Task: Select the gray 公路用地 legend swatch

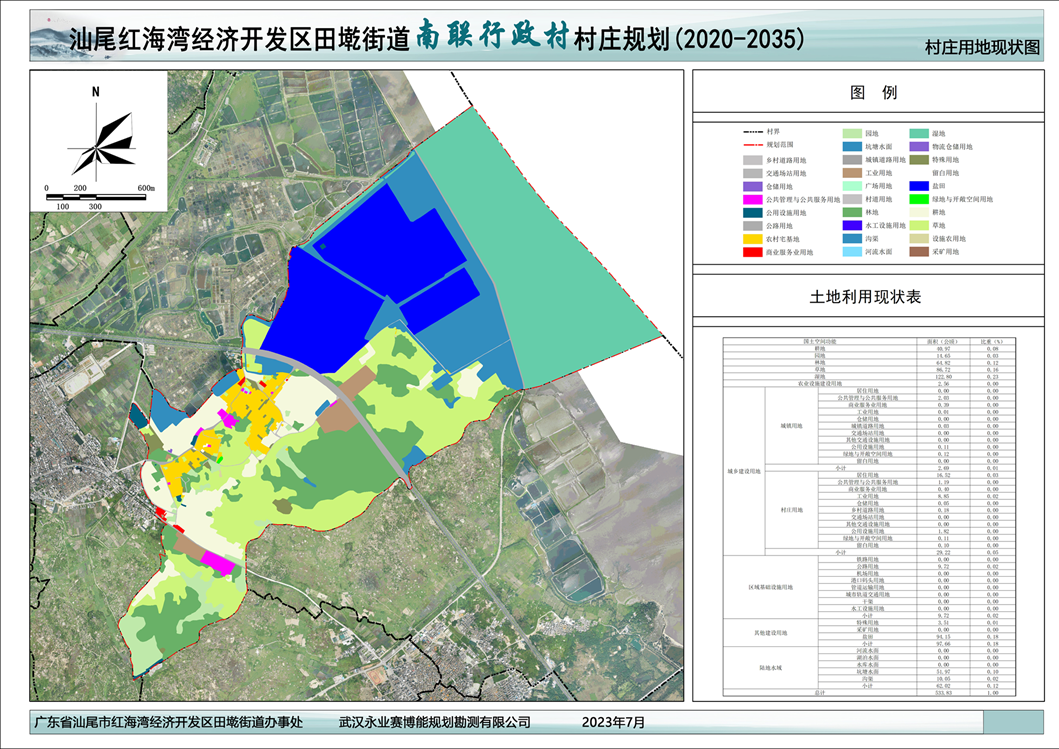Action: (752, 226)
